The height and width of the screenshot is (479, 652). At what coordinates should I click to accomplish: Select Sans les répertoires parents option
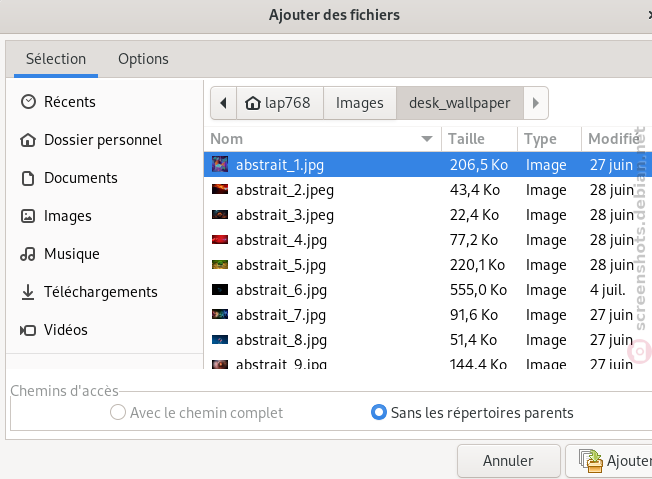pyautogui.click(x=472, y=413)
